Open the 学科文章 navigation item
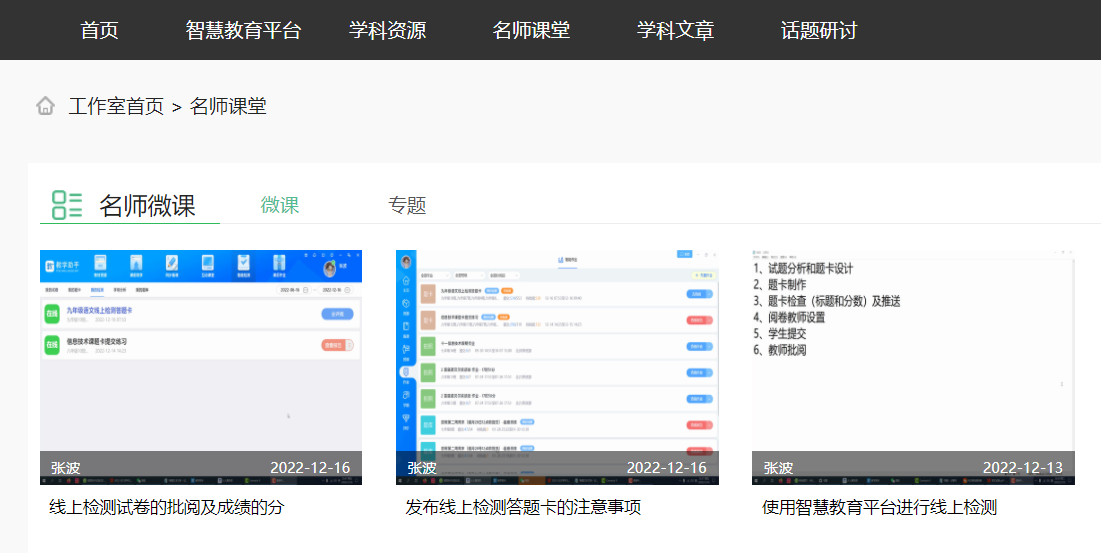This screenshot has width=1101, height=553. pyautogui.click(x=675, y=30)
